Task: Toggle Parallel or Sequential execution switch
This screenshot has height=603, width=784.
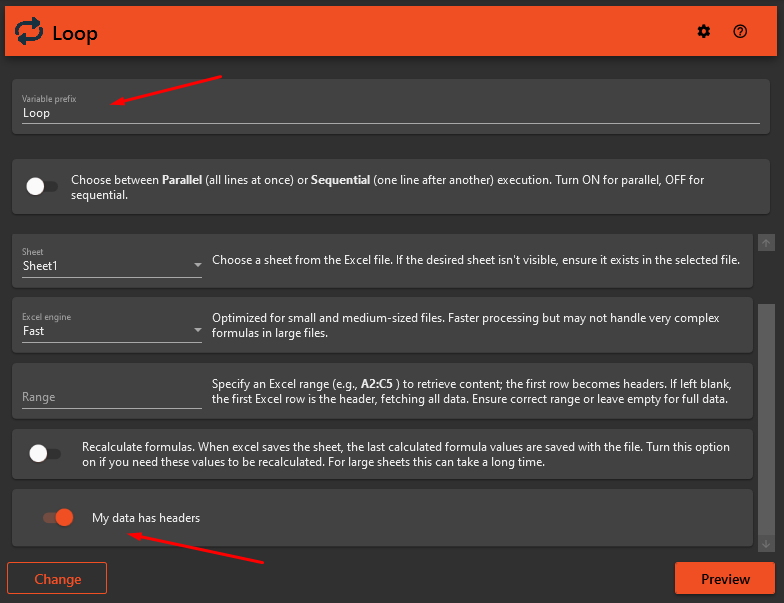Action: (42, 186)
